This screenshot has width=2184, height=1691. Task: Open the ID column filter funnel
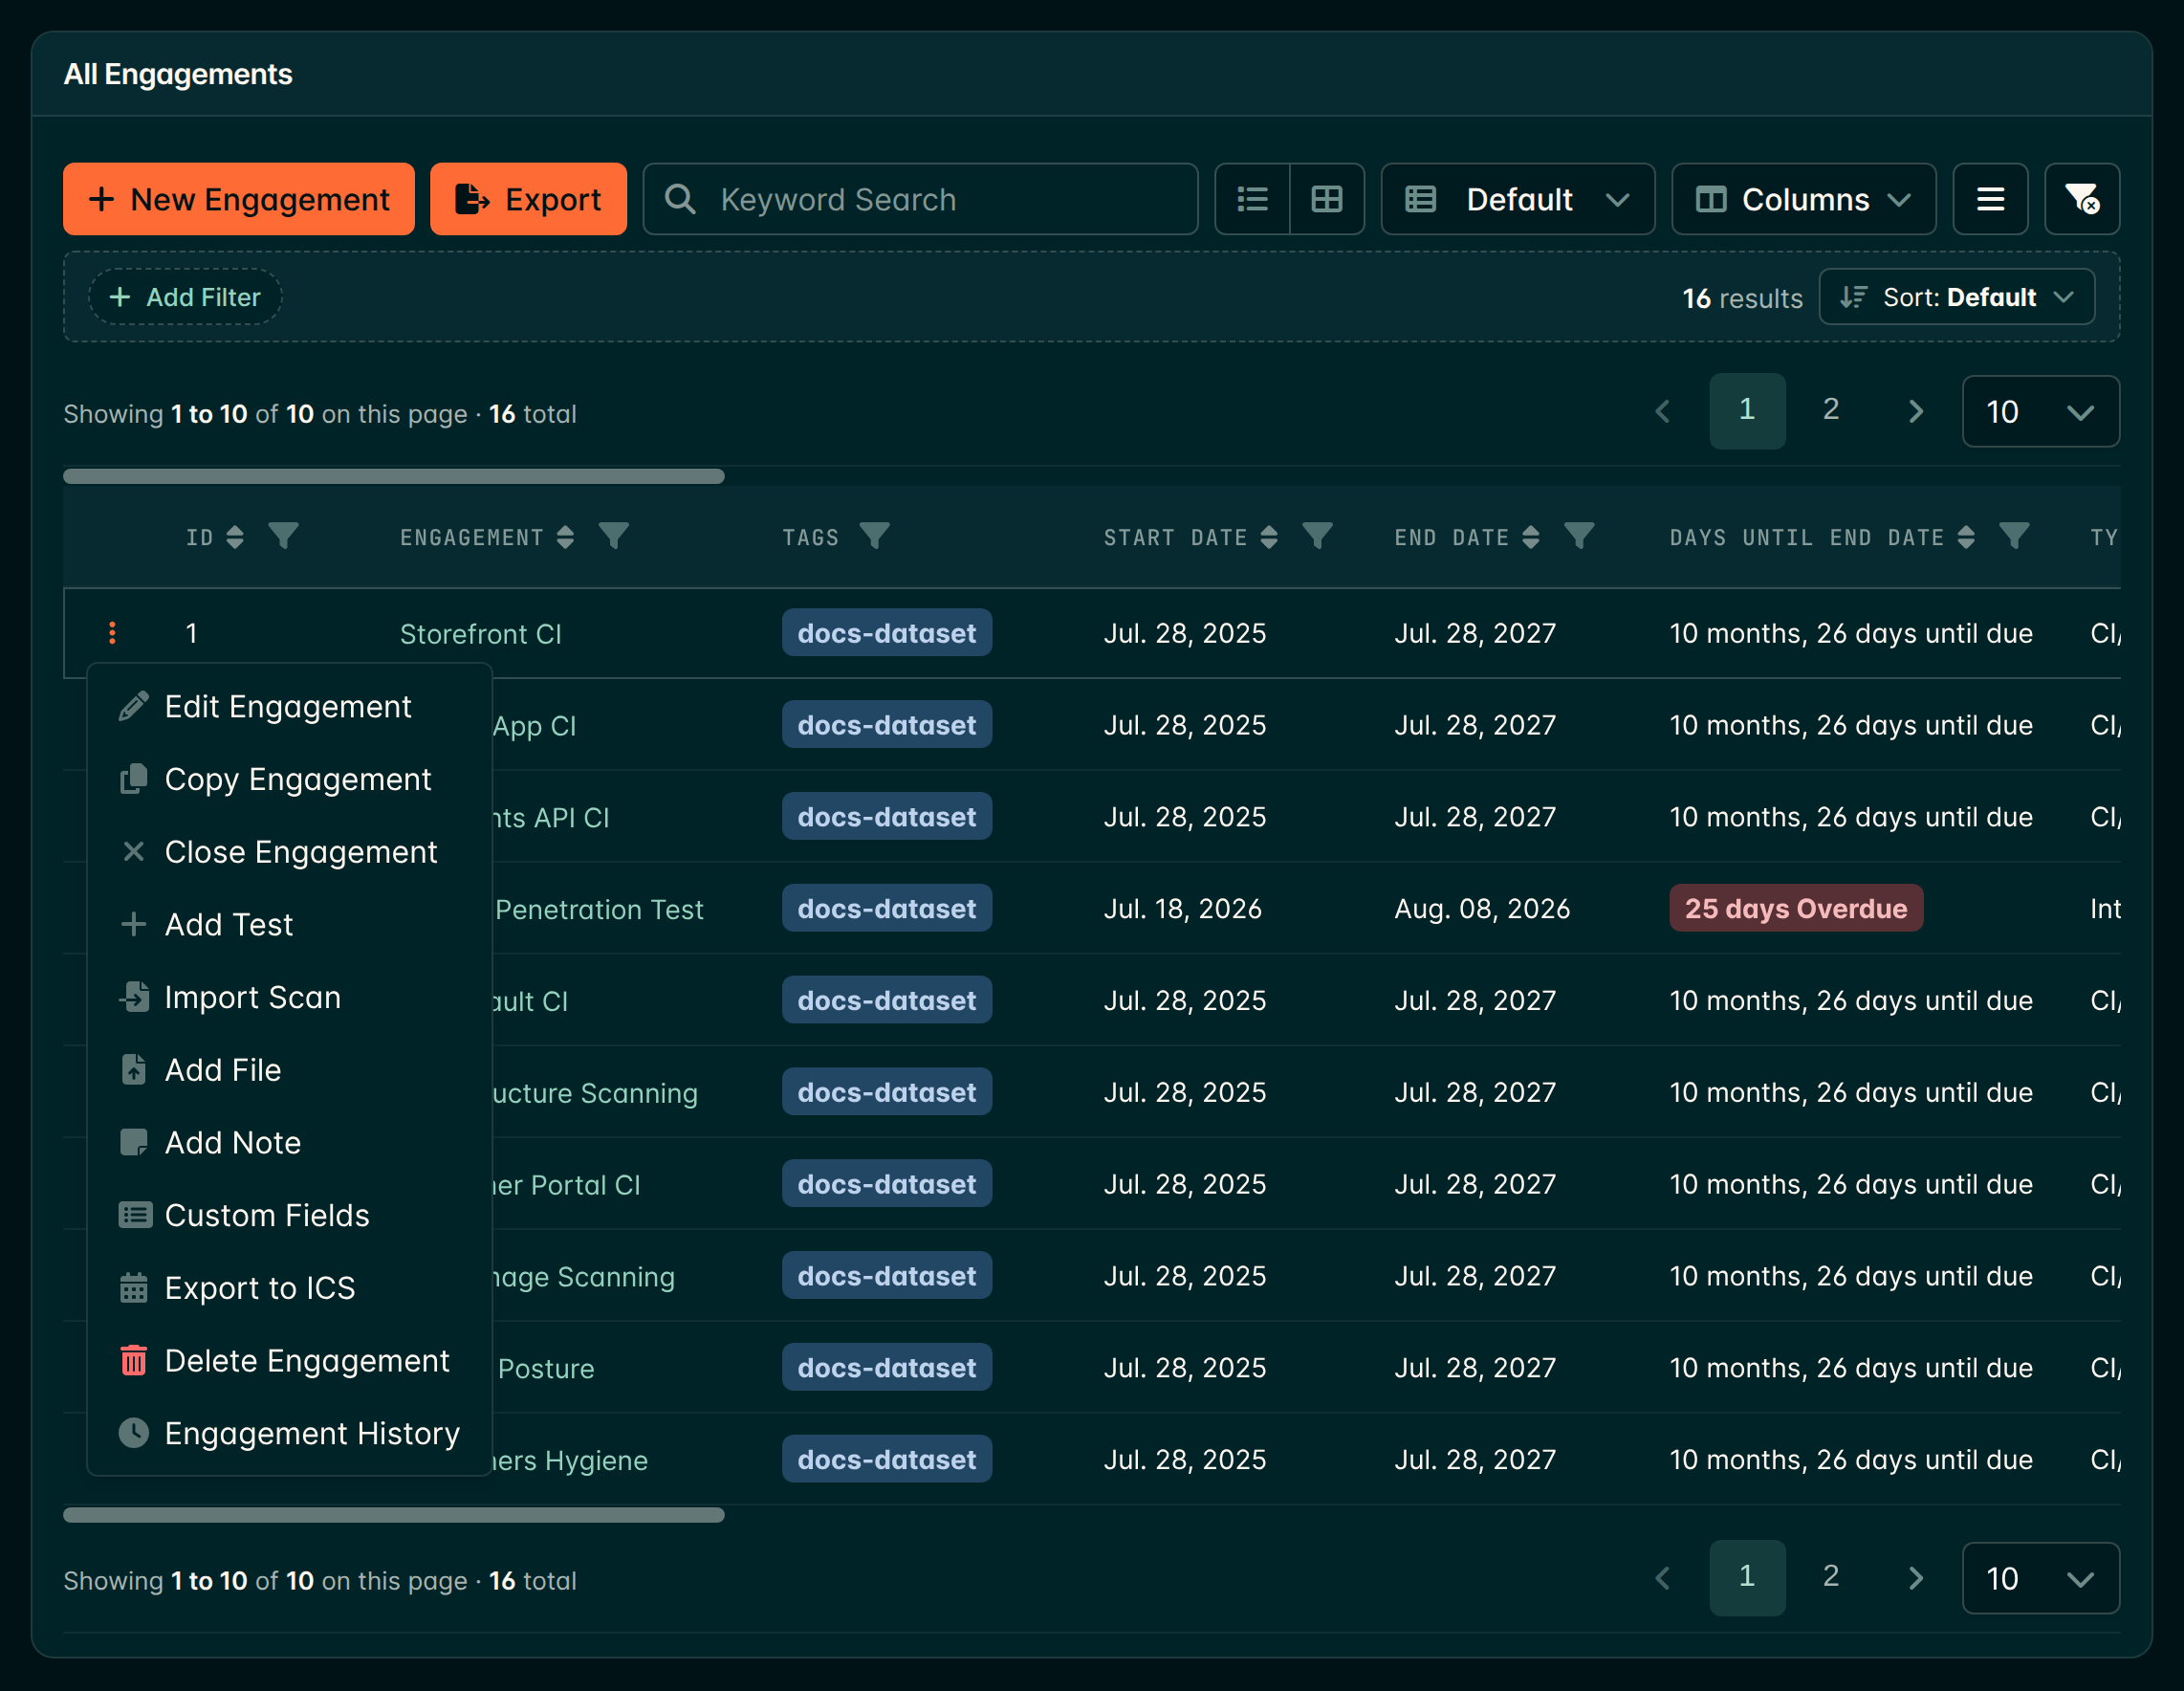[284, 537]
